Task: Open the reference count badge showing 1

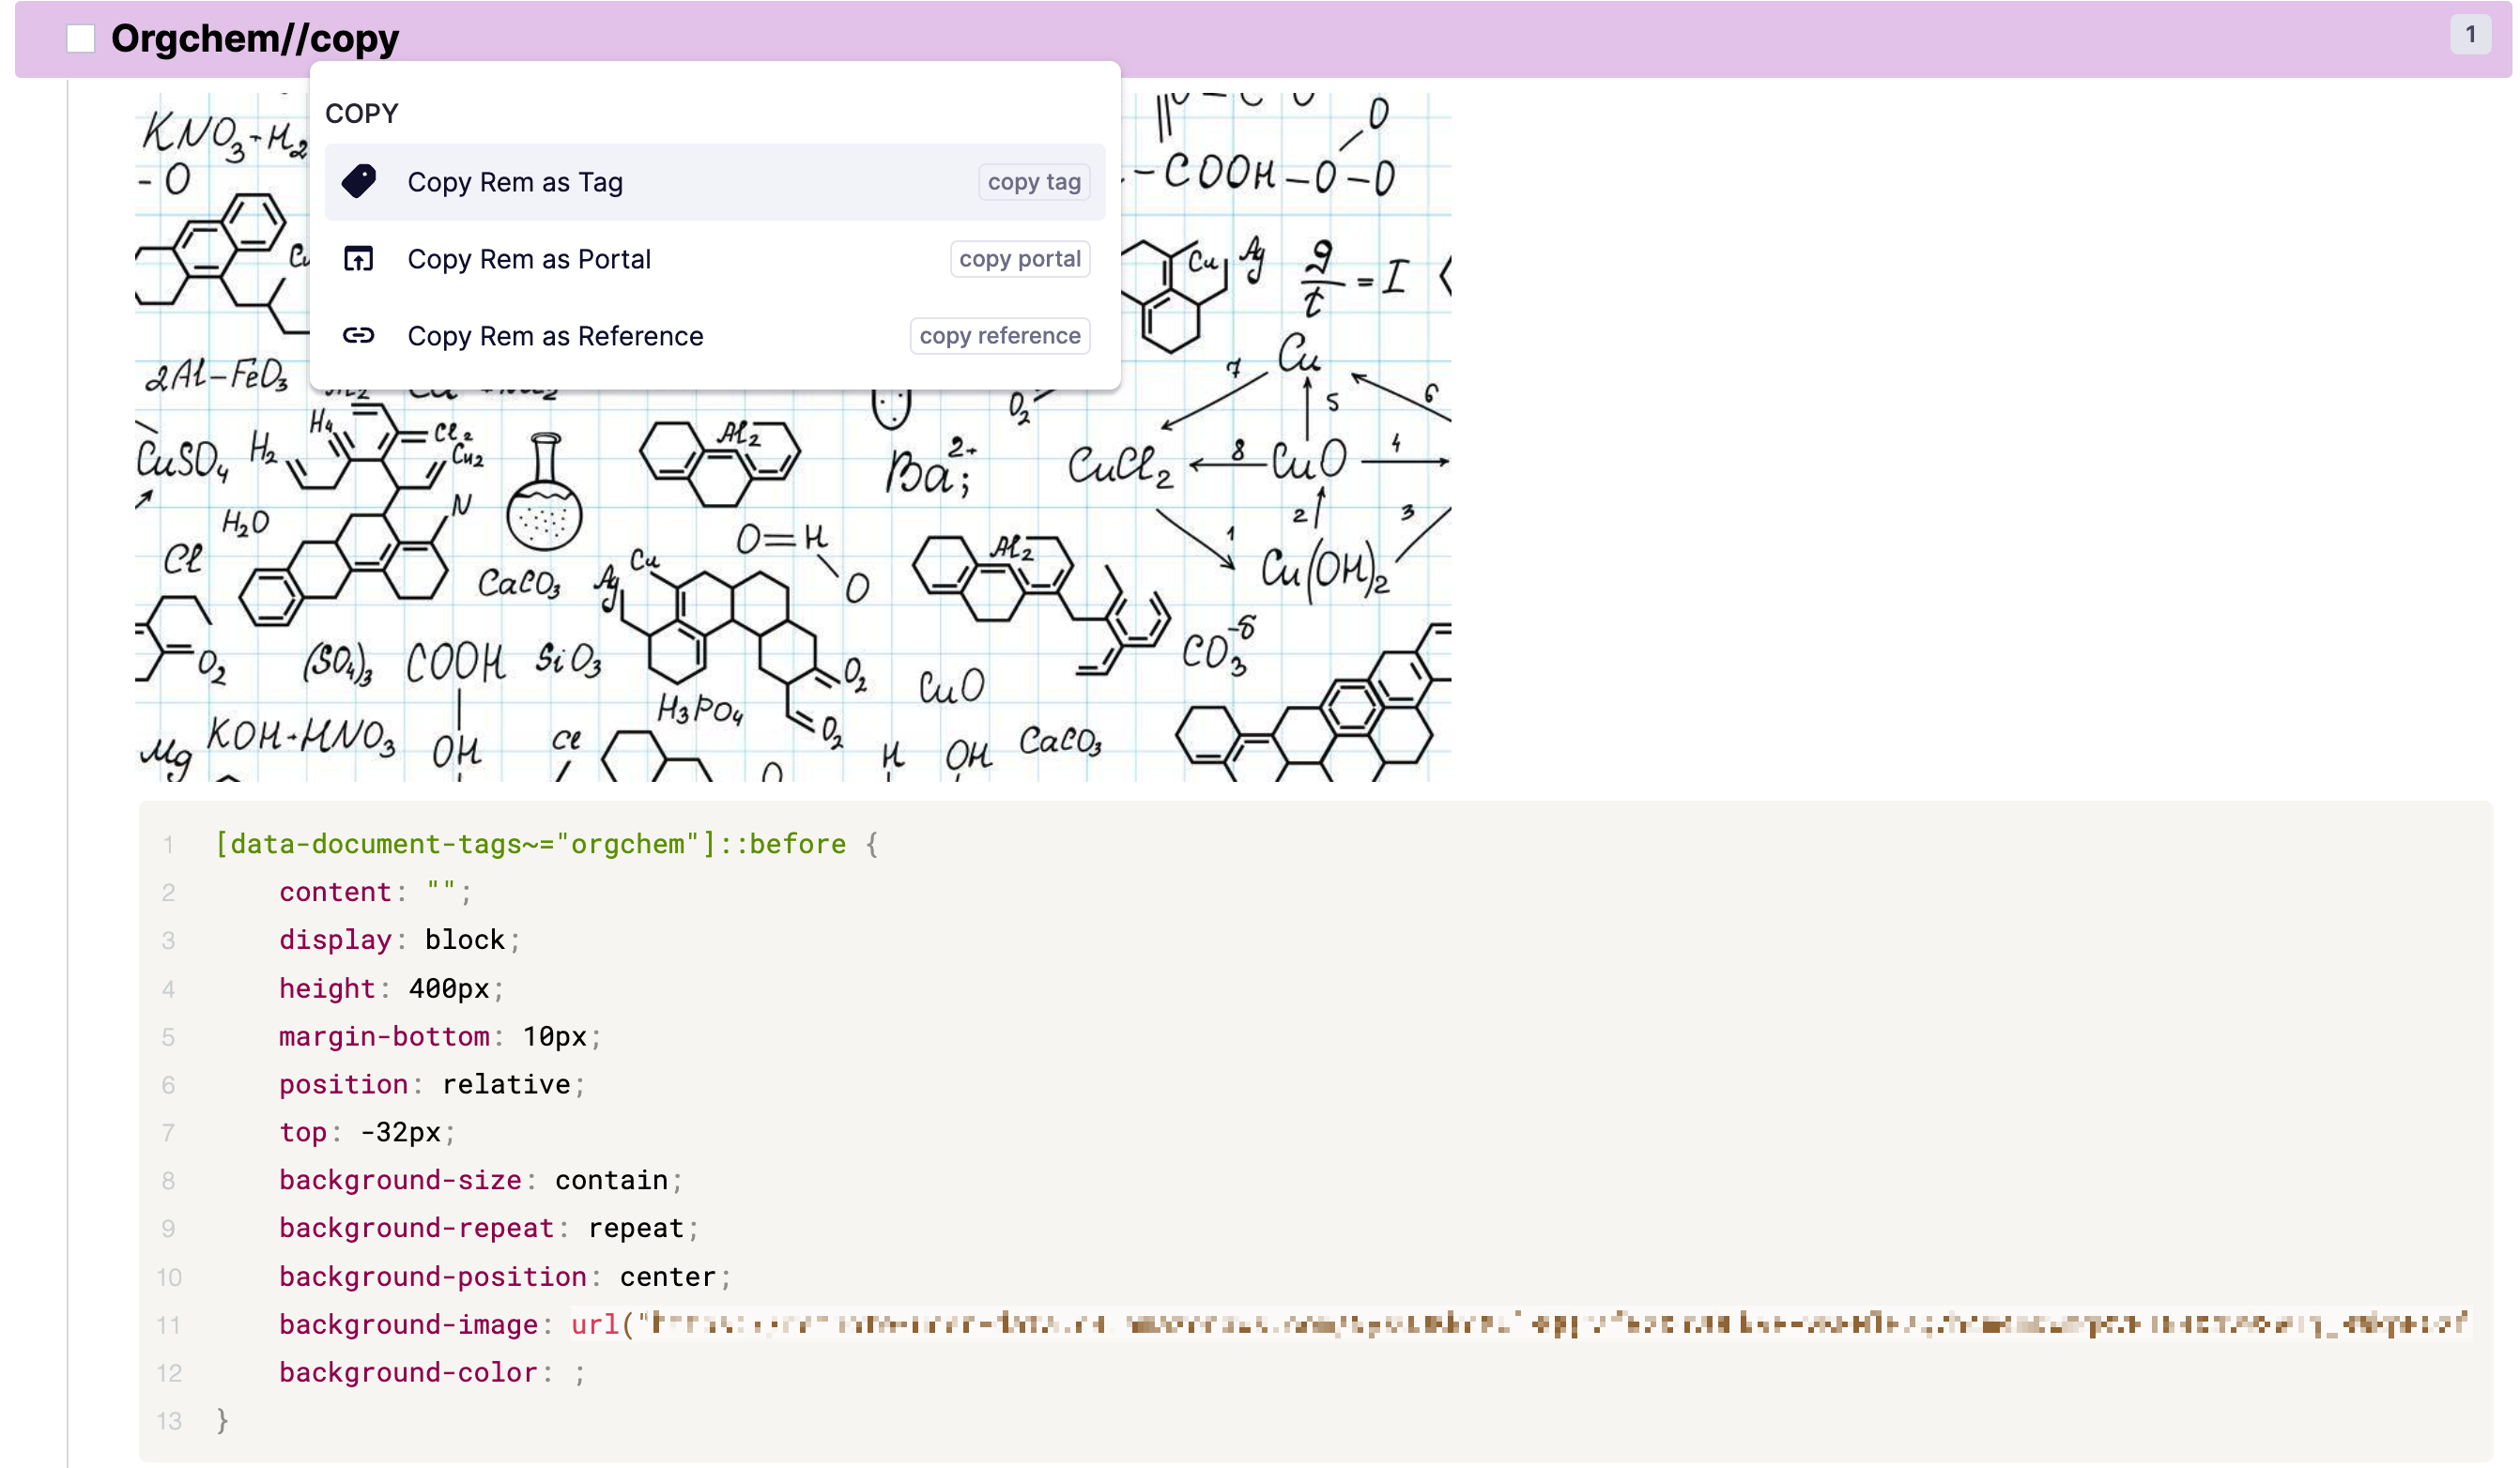Action: coord(2469,35)
